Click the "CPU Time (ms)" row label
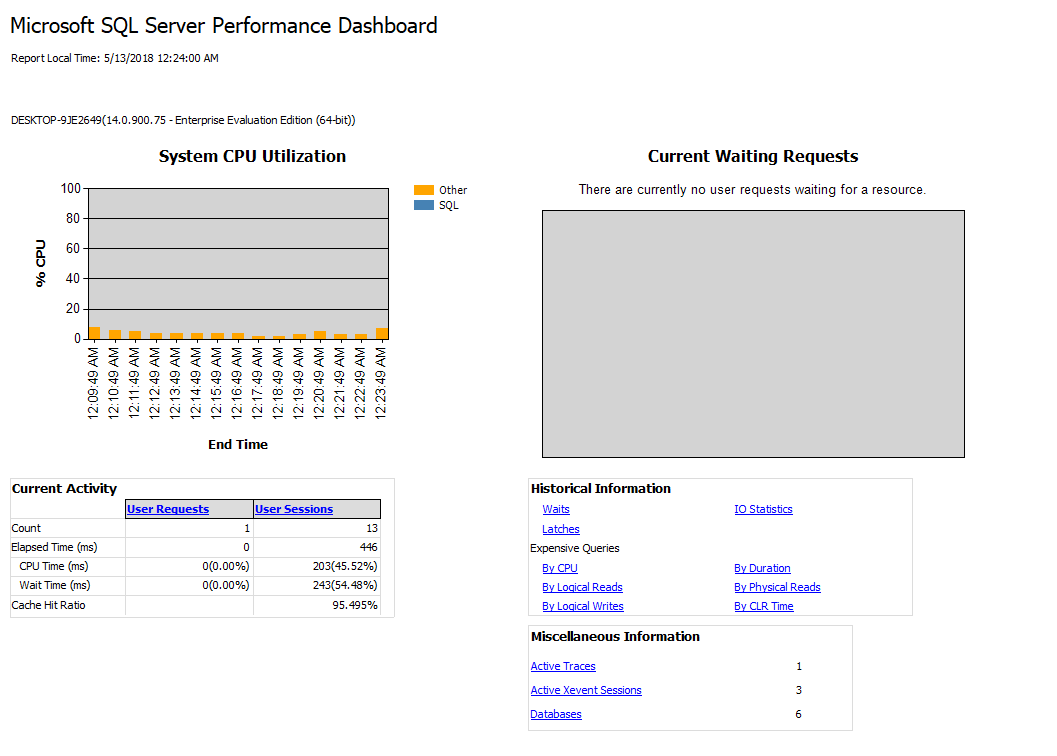Viewport: 1057px width, 756px height. pyautogui.click(x=54, y=566)
